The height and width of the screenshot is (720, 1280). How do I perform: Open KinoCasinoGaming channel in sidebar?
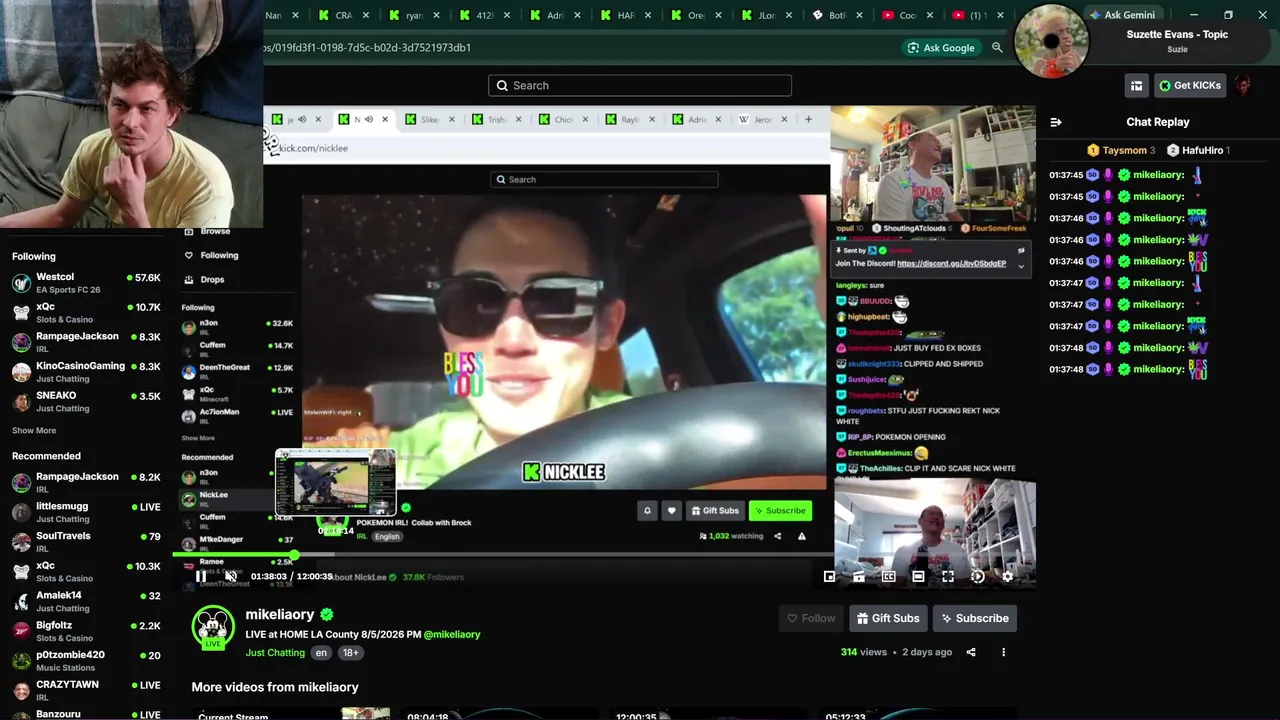(x=86, y=372)
